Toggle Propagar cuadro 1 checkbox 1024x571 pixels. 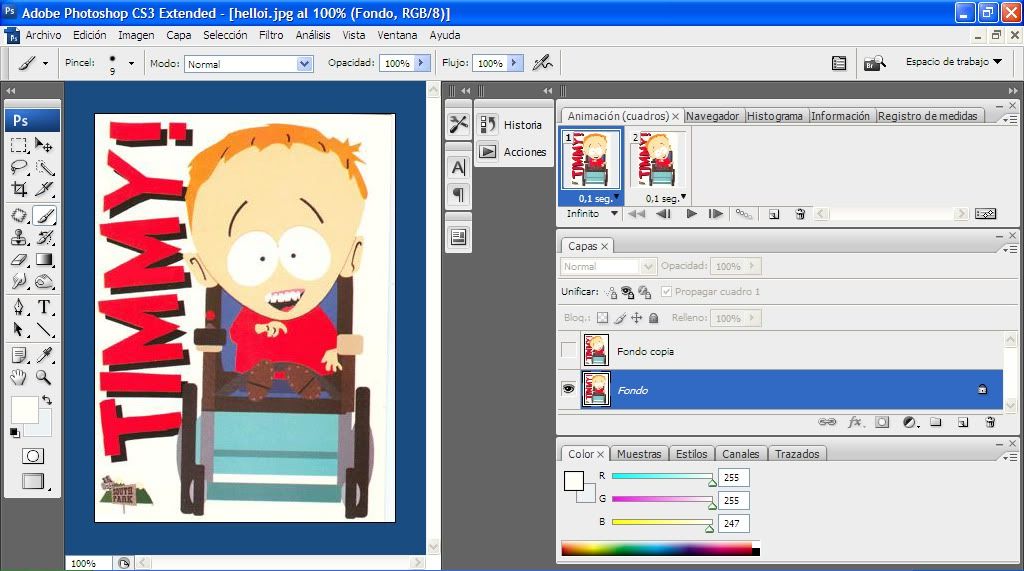666,291
